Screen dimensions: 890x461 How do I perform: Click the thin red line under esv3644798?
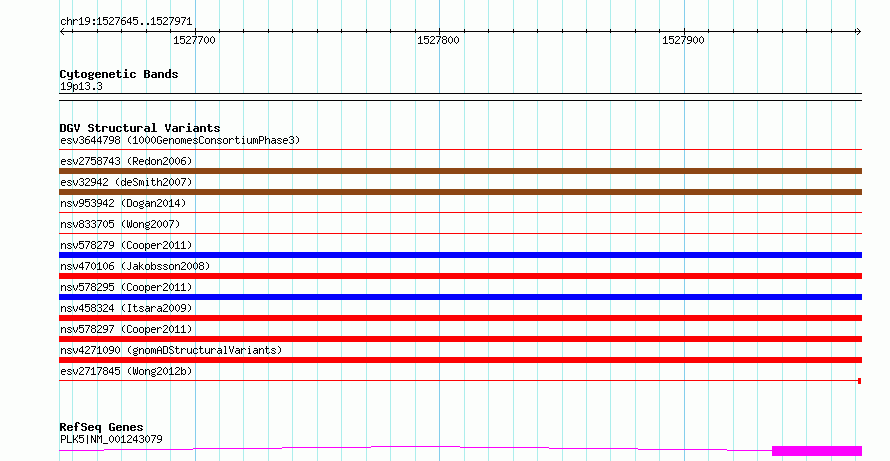click(x=460, y=150)
